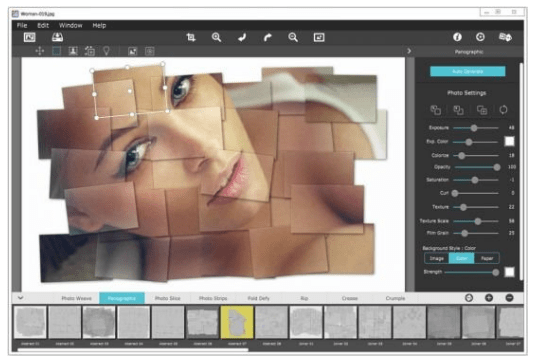Open the white Exp. Color swatch
This screenshot has width=533, height=360.
click(509, 141)
